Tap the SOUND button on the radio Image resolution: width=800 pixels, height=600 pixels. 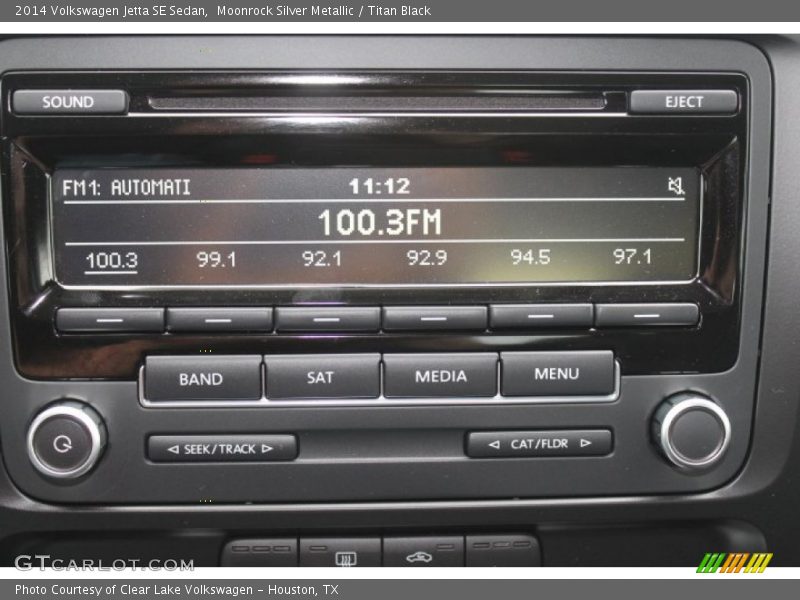pyautogui.click(x=69, y=102)
